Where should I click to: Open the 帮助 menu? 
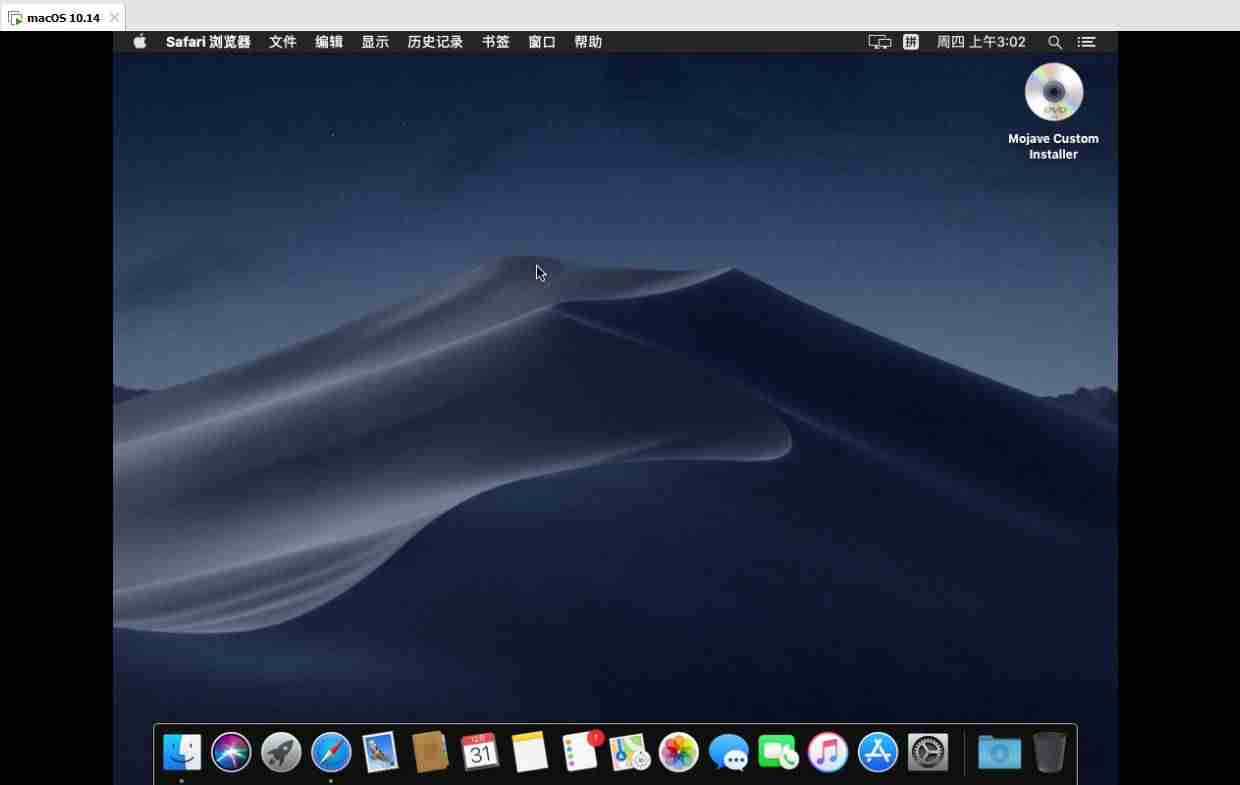[588, 42]
